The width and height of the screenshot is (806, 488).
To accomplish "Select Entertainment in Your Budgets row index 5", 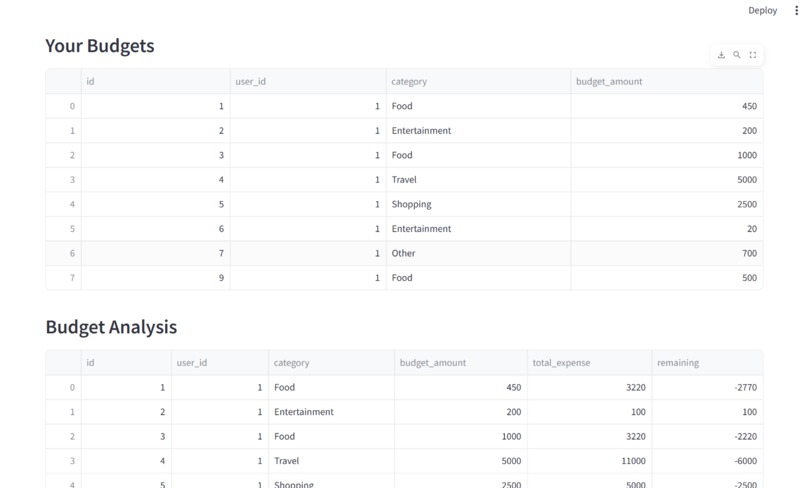I will click(478, 228).
